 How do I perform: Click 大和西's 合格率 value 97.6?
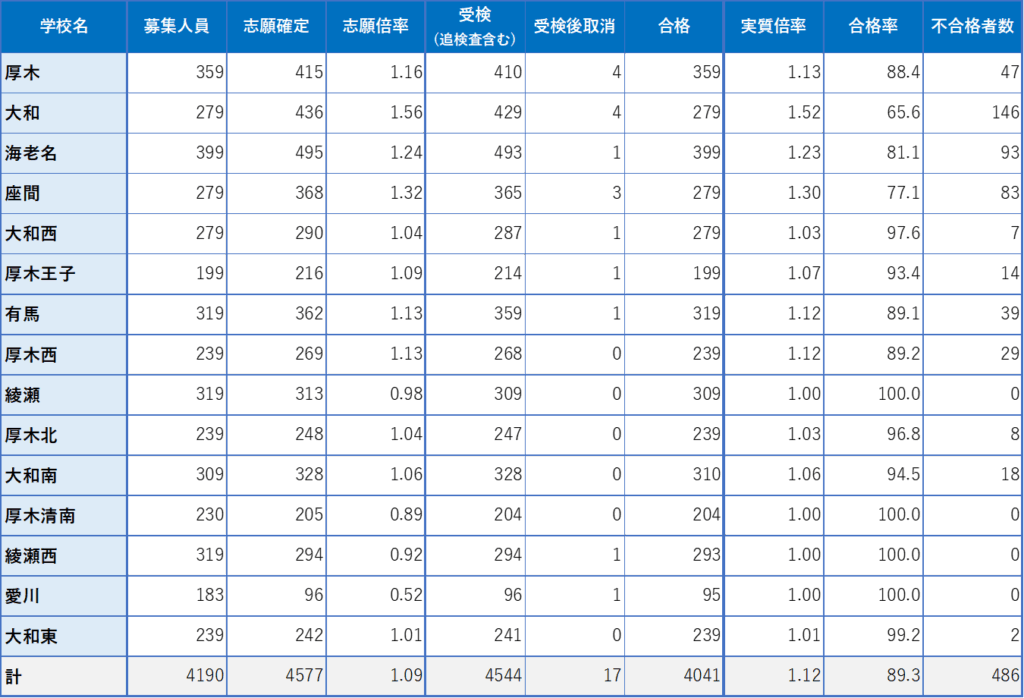903,232
